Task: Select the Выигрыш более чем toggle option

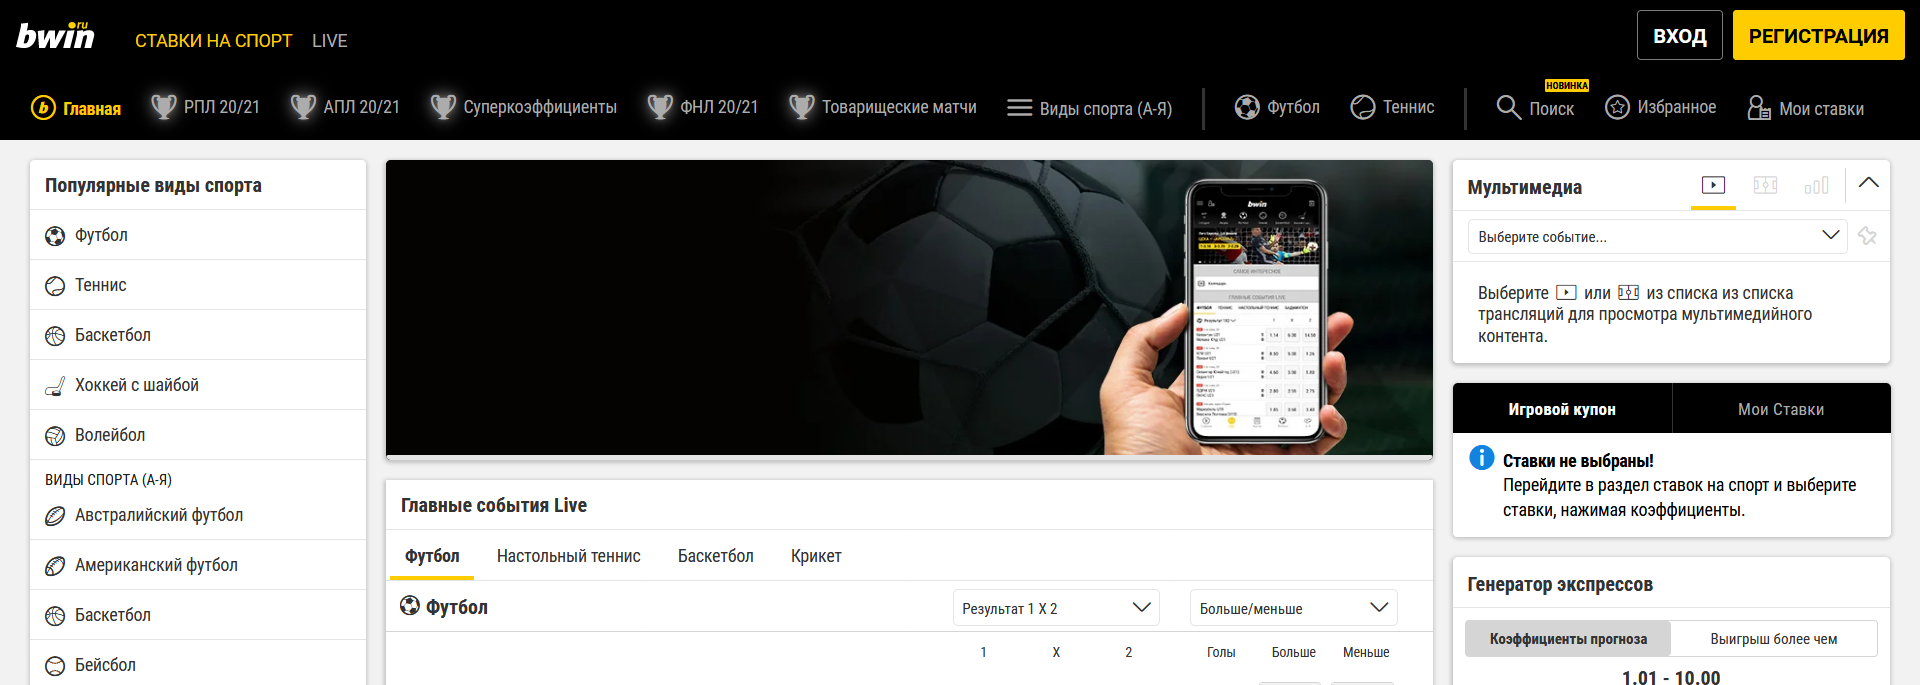Action: point(1773,639)
